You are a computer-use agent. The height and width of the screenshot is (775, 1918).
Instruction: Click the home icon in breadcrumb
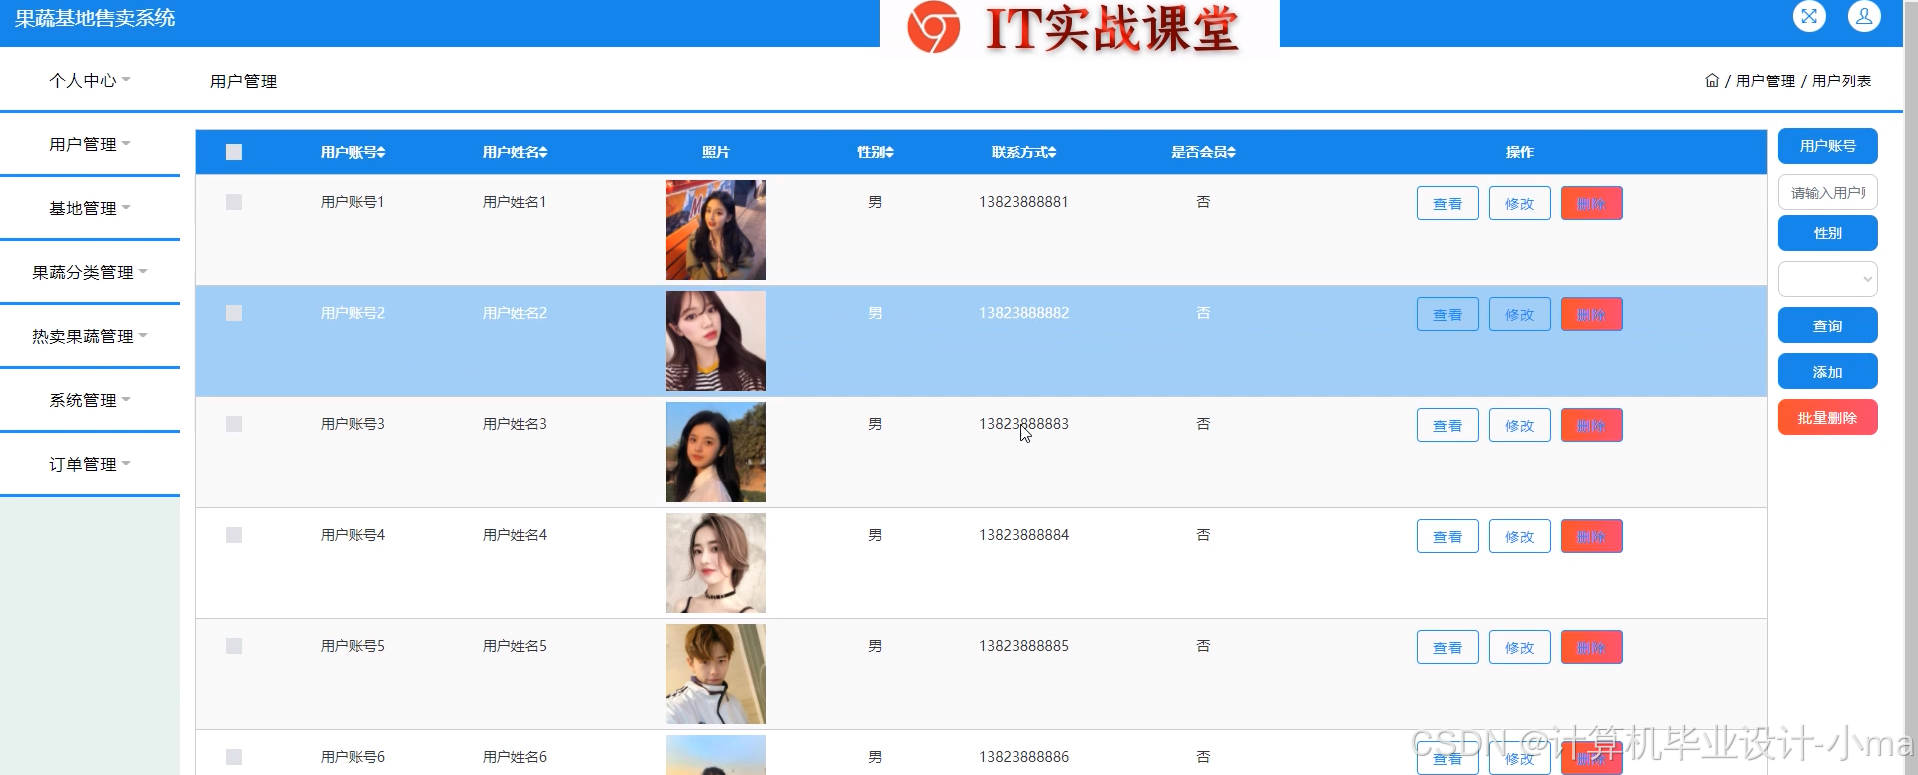point(1712,80)
